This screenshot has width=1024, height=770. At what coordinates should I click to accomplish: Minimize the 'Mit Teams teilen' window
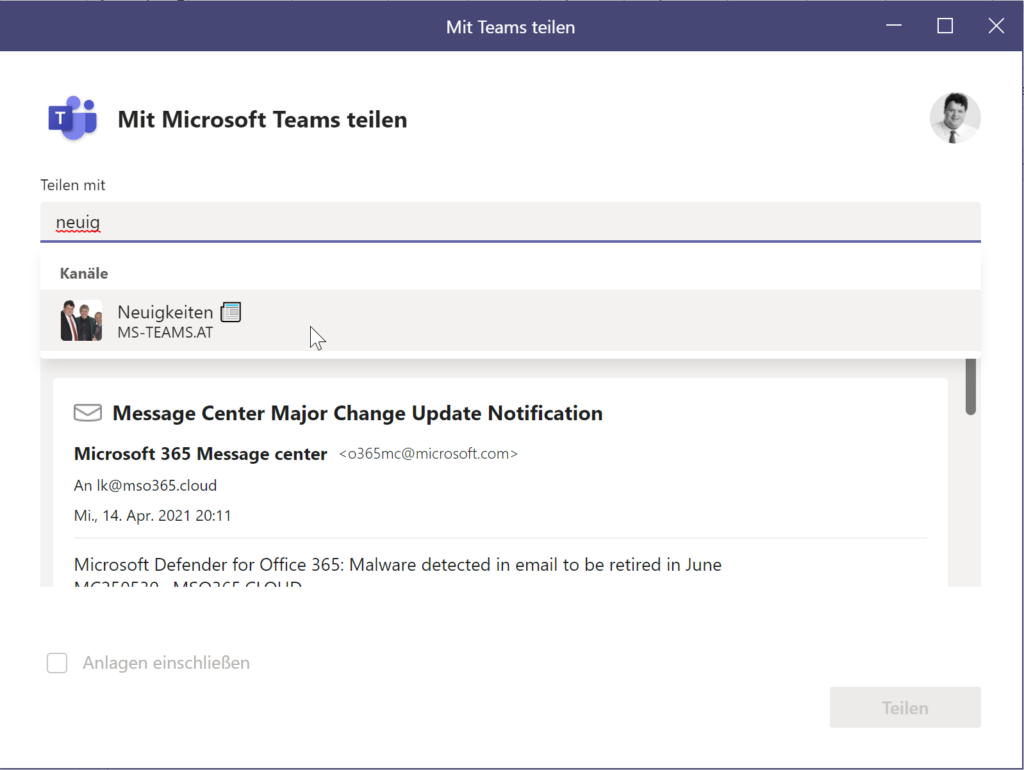pos(894,26)
